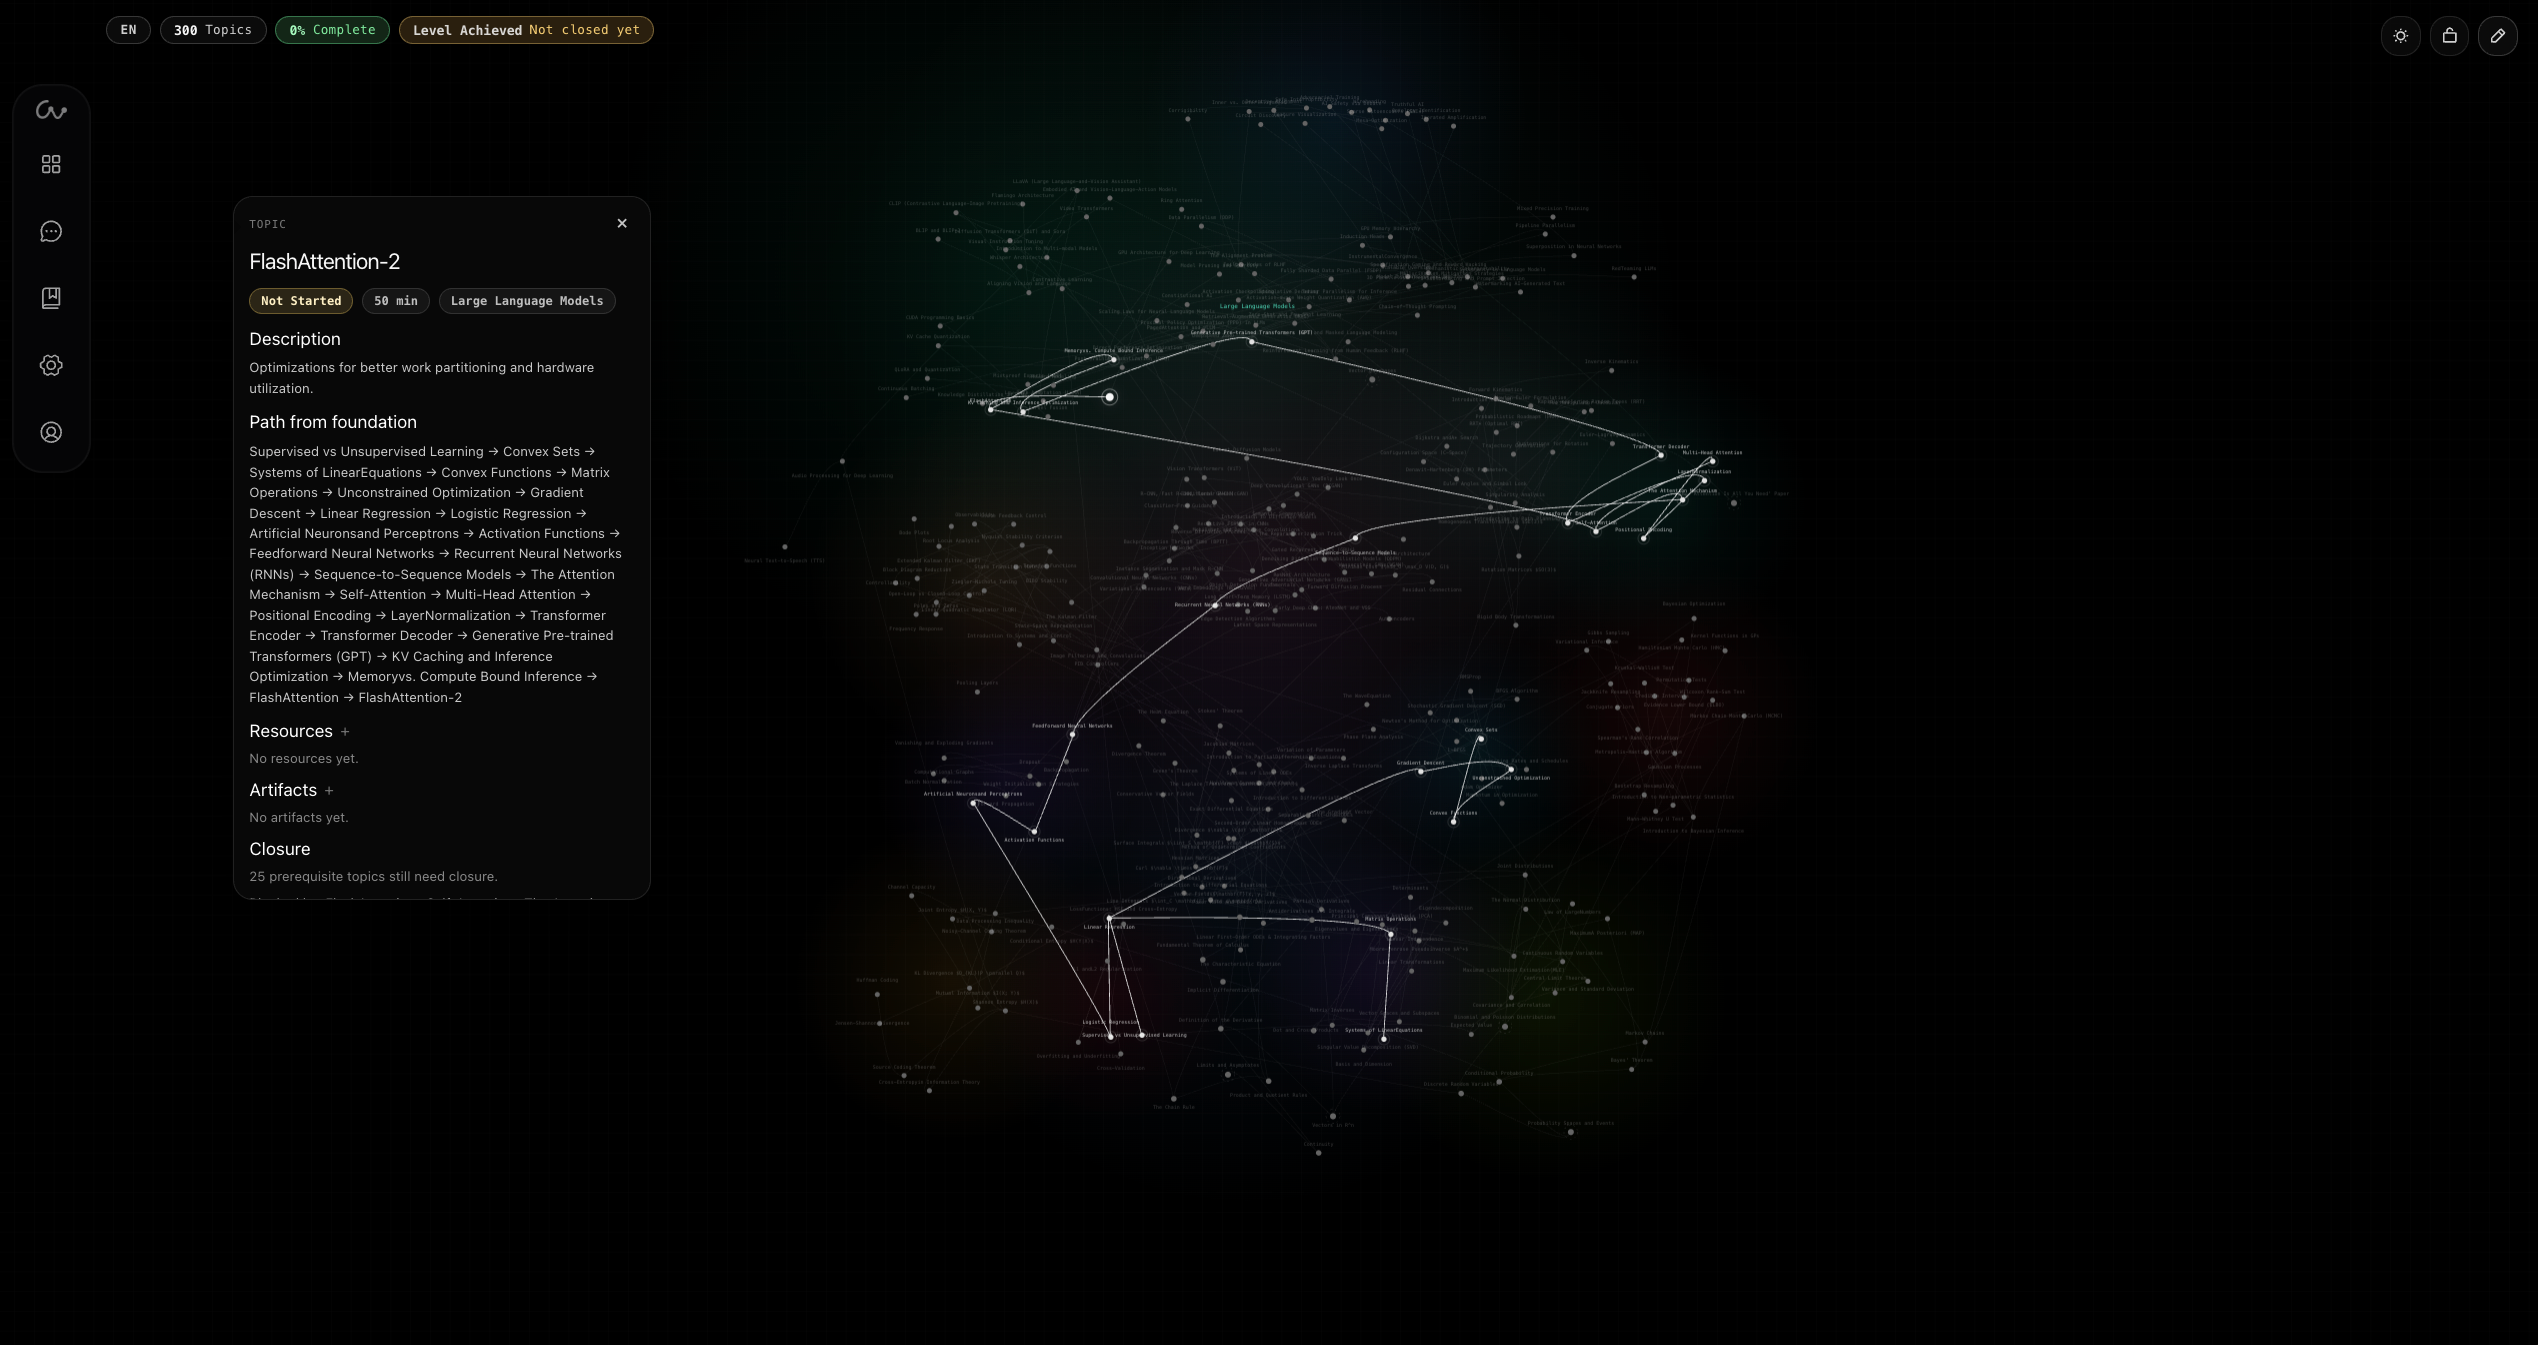Select the Generative Pre-trained Transformers (GPT) node
2538x1345 pixels.
coord(1251,341)
